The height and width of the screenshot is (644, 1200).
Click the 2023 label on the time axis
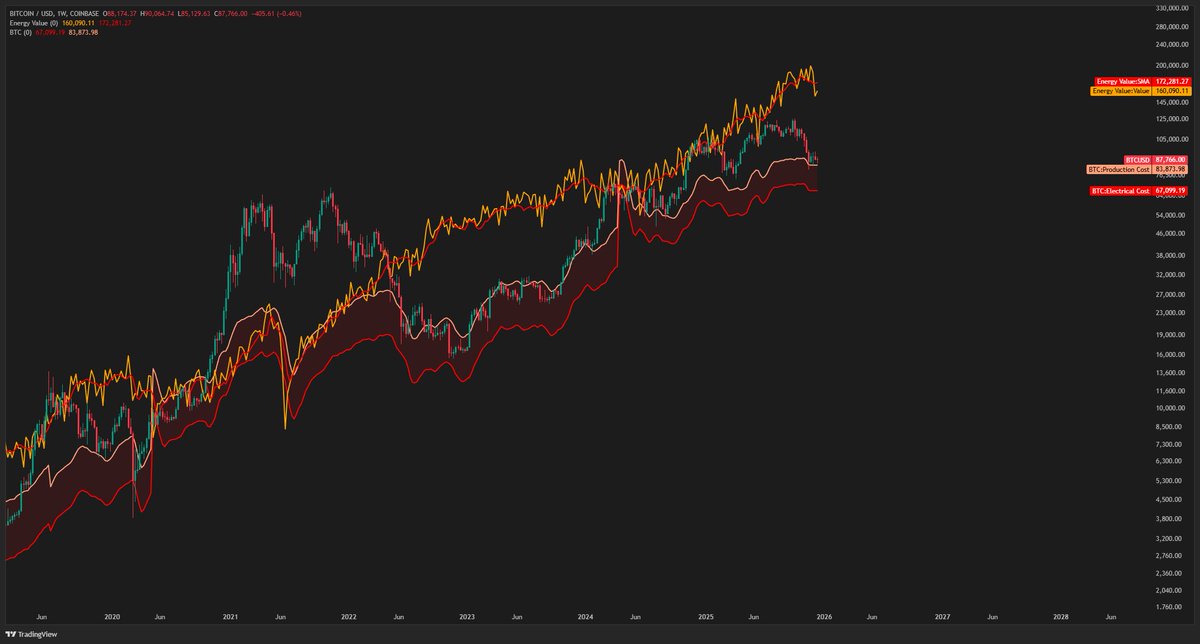click(467, 618)
